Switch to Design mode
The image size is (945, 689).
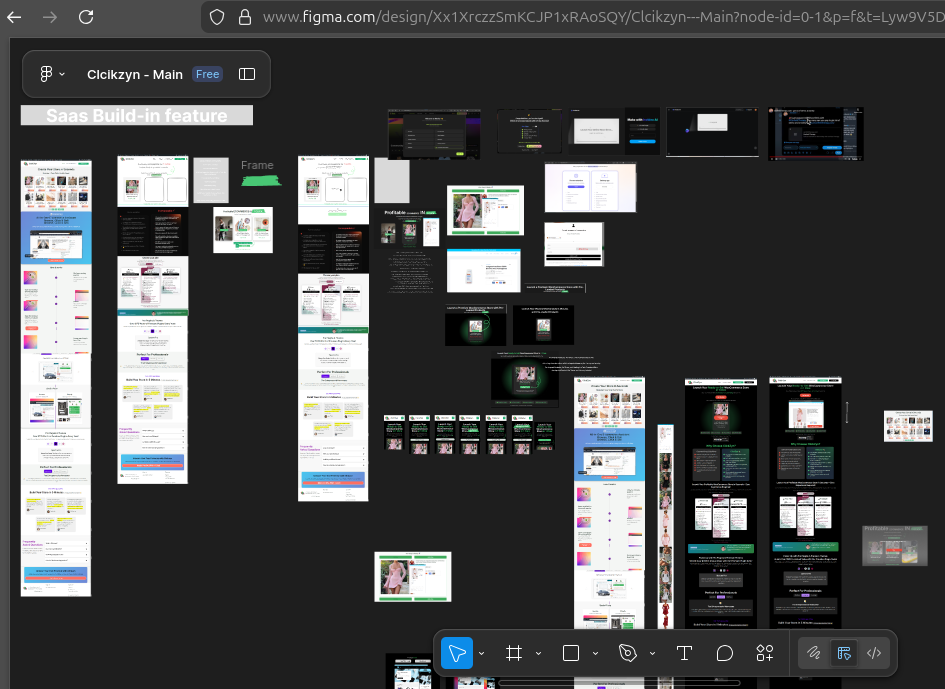click(844, 653)
